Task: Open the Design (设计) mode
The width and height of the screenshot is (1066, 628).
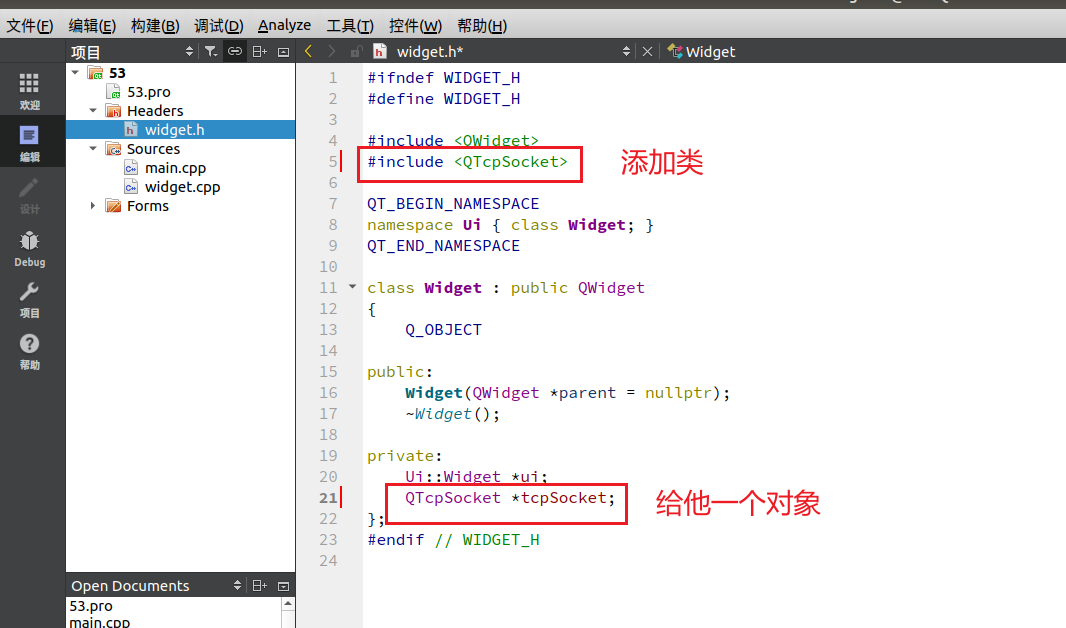Action: tap(29, 195)
